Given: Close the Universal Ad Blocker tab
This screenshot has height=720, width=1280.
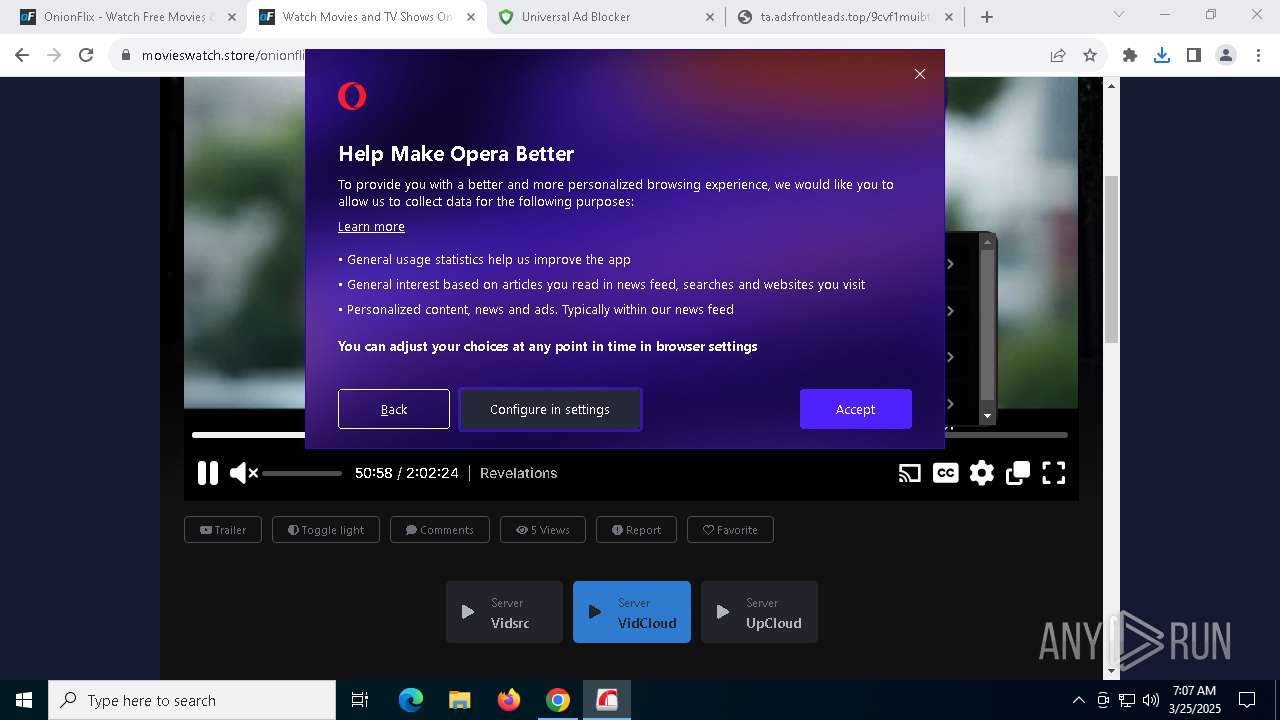Looking at the screenshot, I should pyautogui.click(x=710, y=17).
